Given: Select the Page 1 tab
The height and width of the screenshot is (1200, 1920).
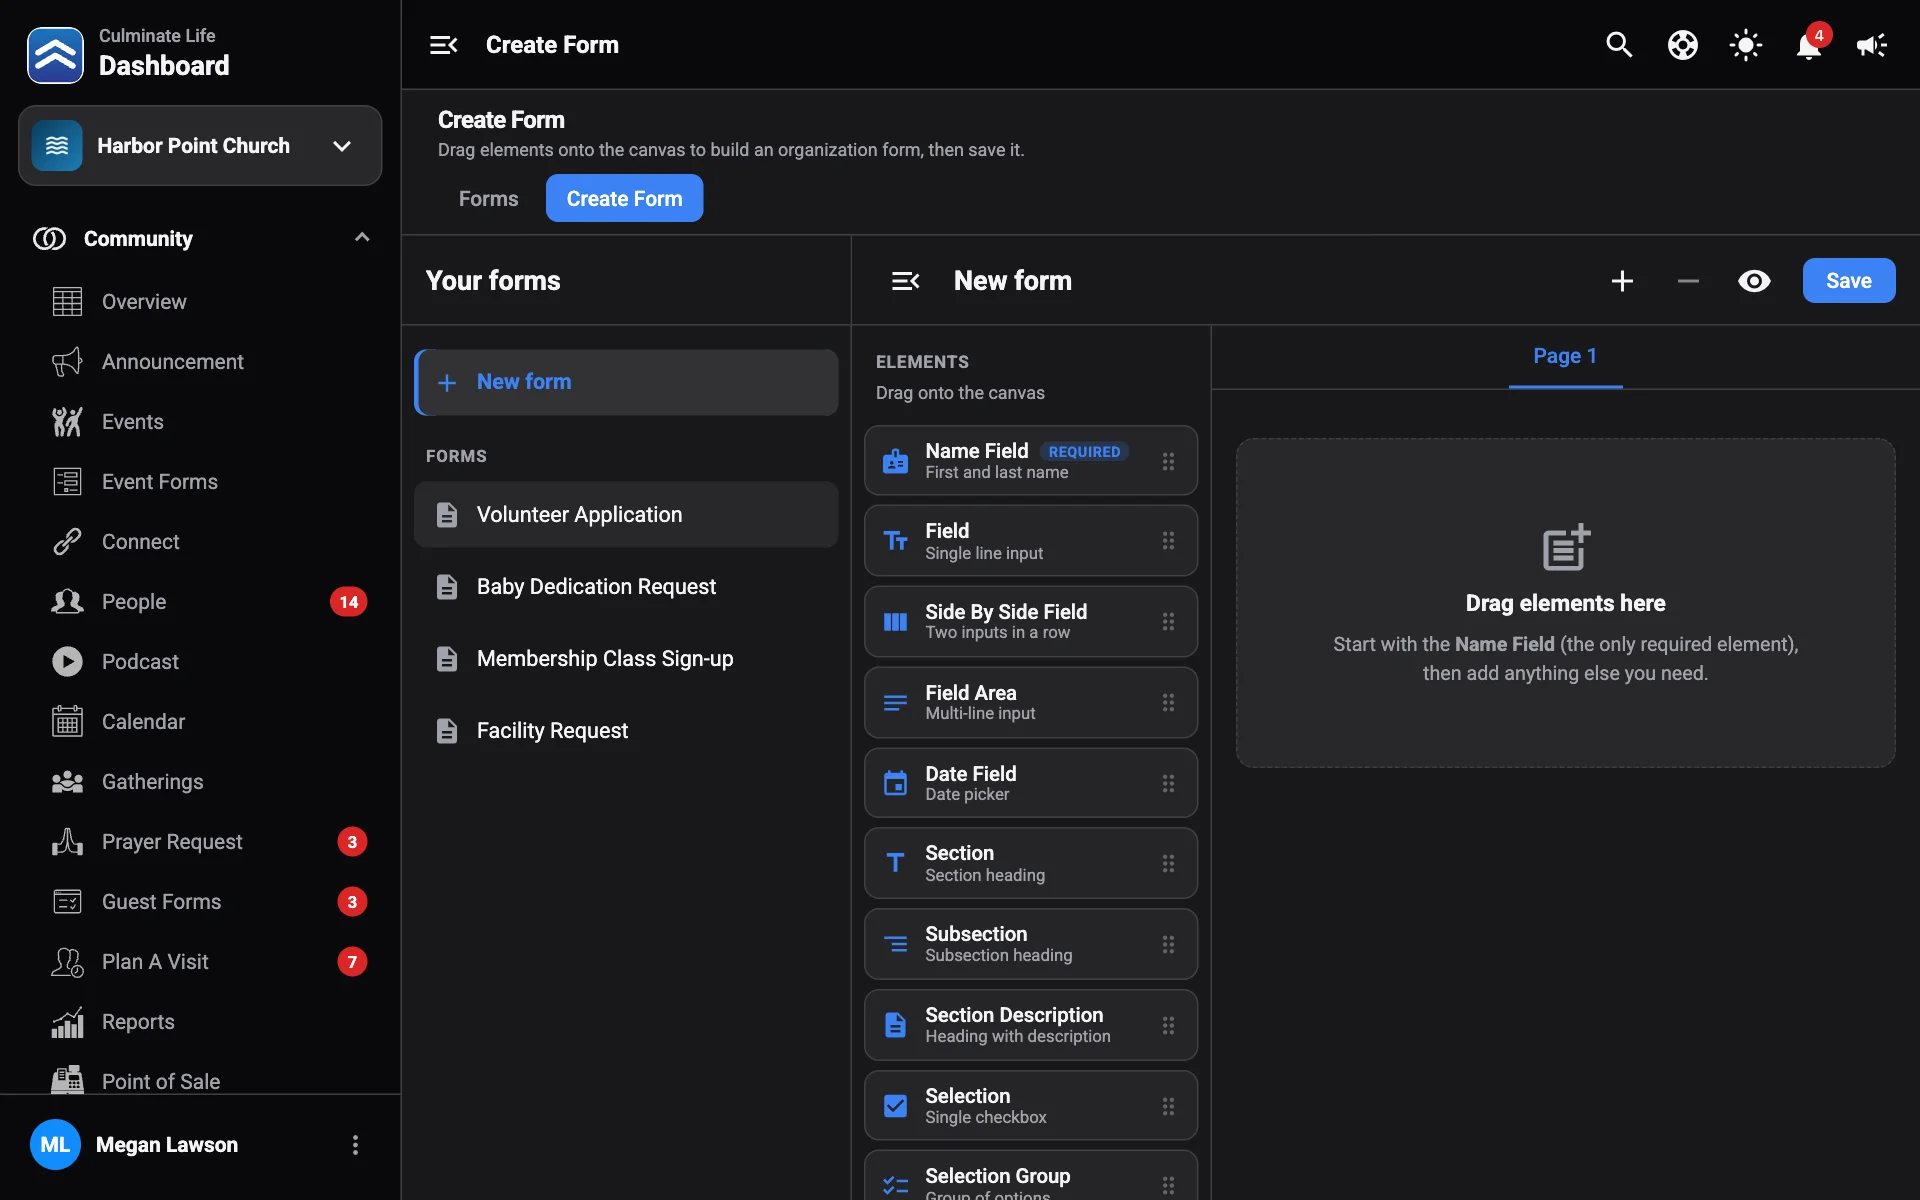Looking at the screenshot, I should click(1565, 356).
